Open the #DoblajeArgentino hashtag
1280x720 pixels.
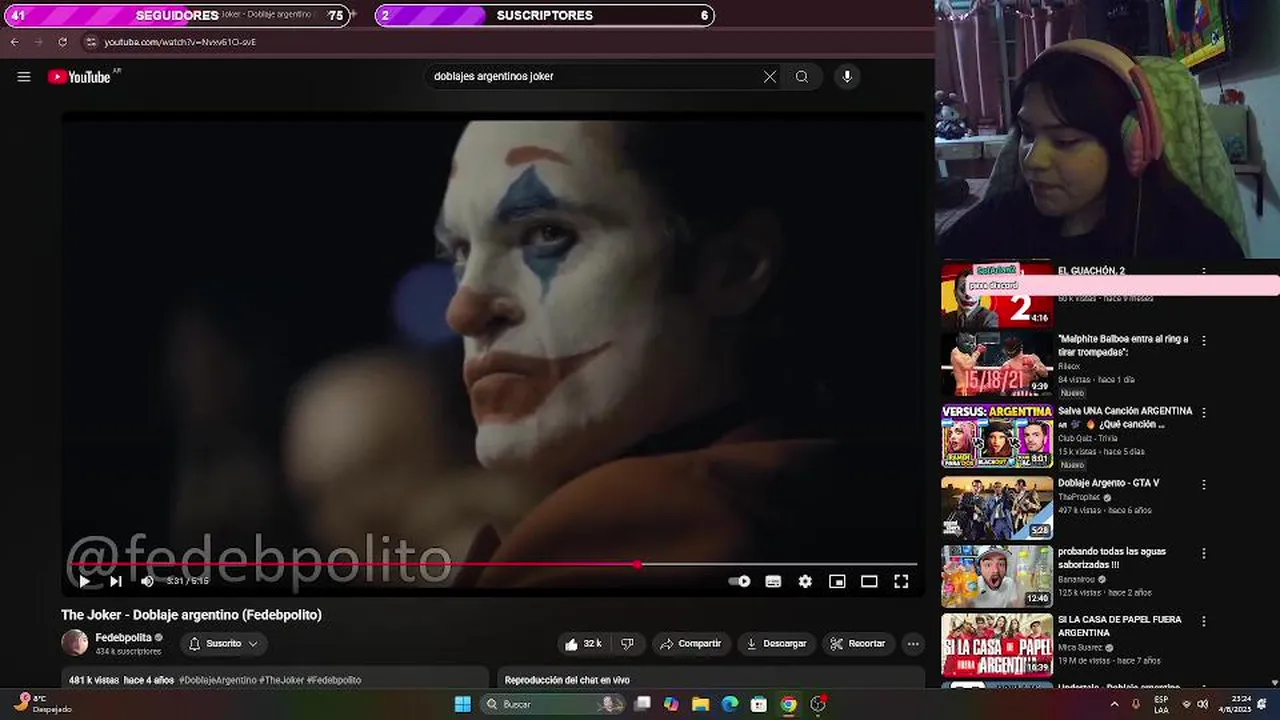[218, 680]
